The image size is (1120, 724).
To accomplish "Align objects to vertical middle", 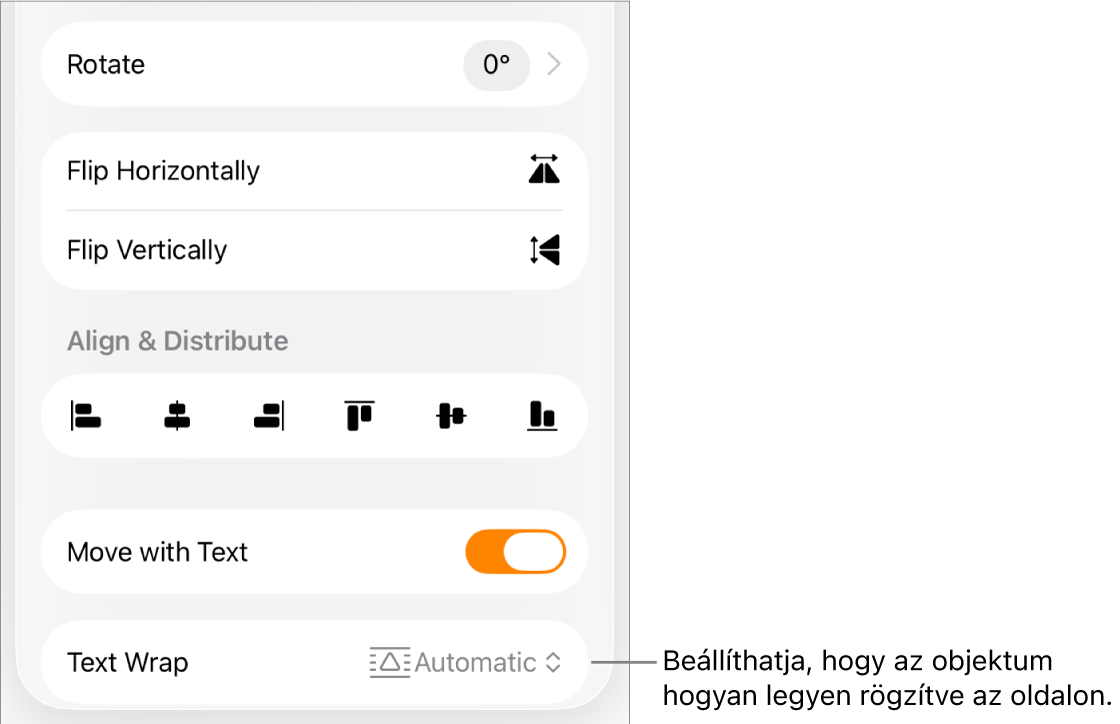I will 451,416.
